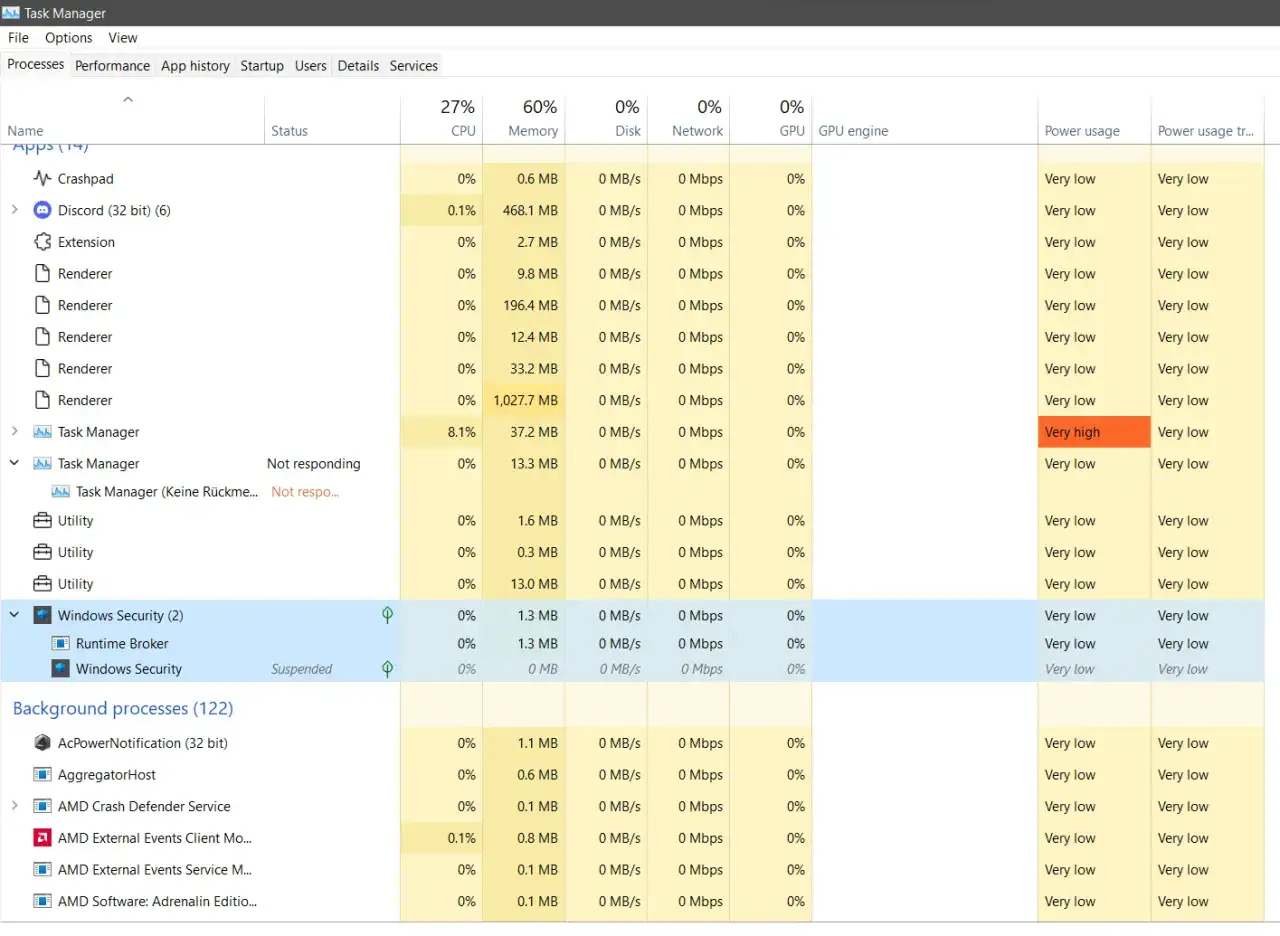Select the Renderer row using 1,027.7 MB
Image resolution: width=1280 pixels, height=936 pixels.
pos(632,400)
